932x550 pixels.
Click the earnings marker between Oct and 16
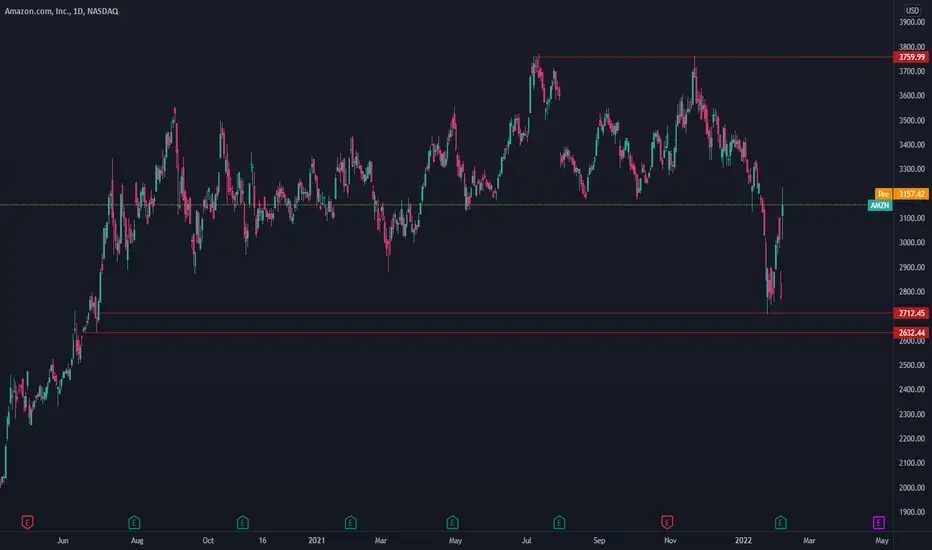pyautogui.click(x=243, y=523)
